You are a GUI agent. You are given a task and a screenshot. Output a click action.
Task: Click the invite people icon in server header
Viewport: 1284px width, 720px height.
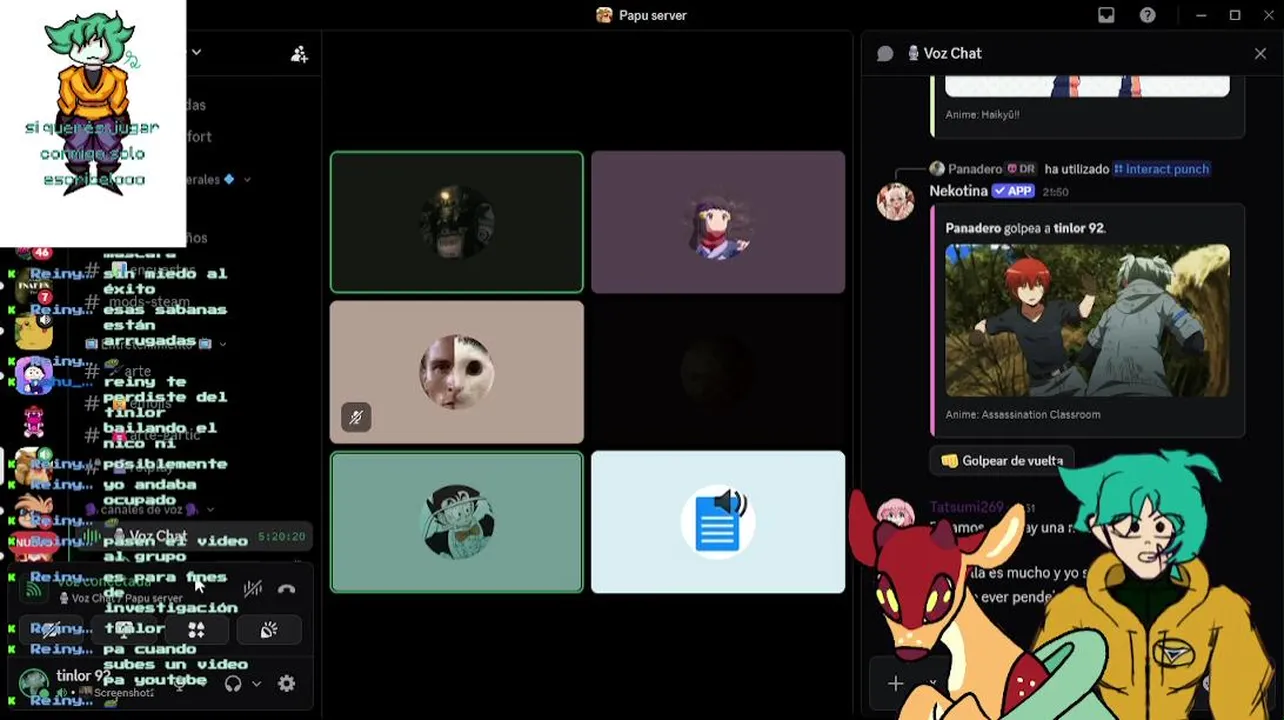tap(299, 54)
